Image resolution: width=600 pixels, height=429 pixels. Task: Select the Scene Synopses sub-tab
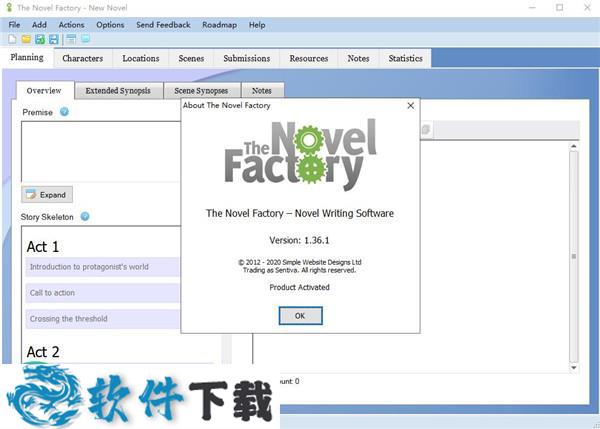[x=201, y=91]
